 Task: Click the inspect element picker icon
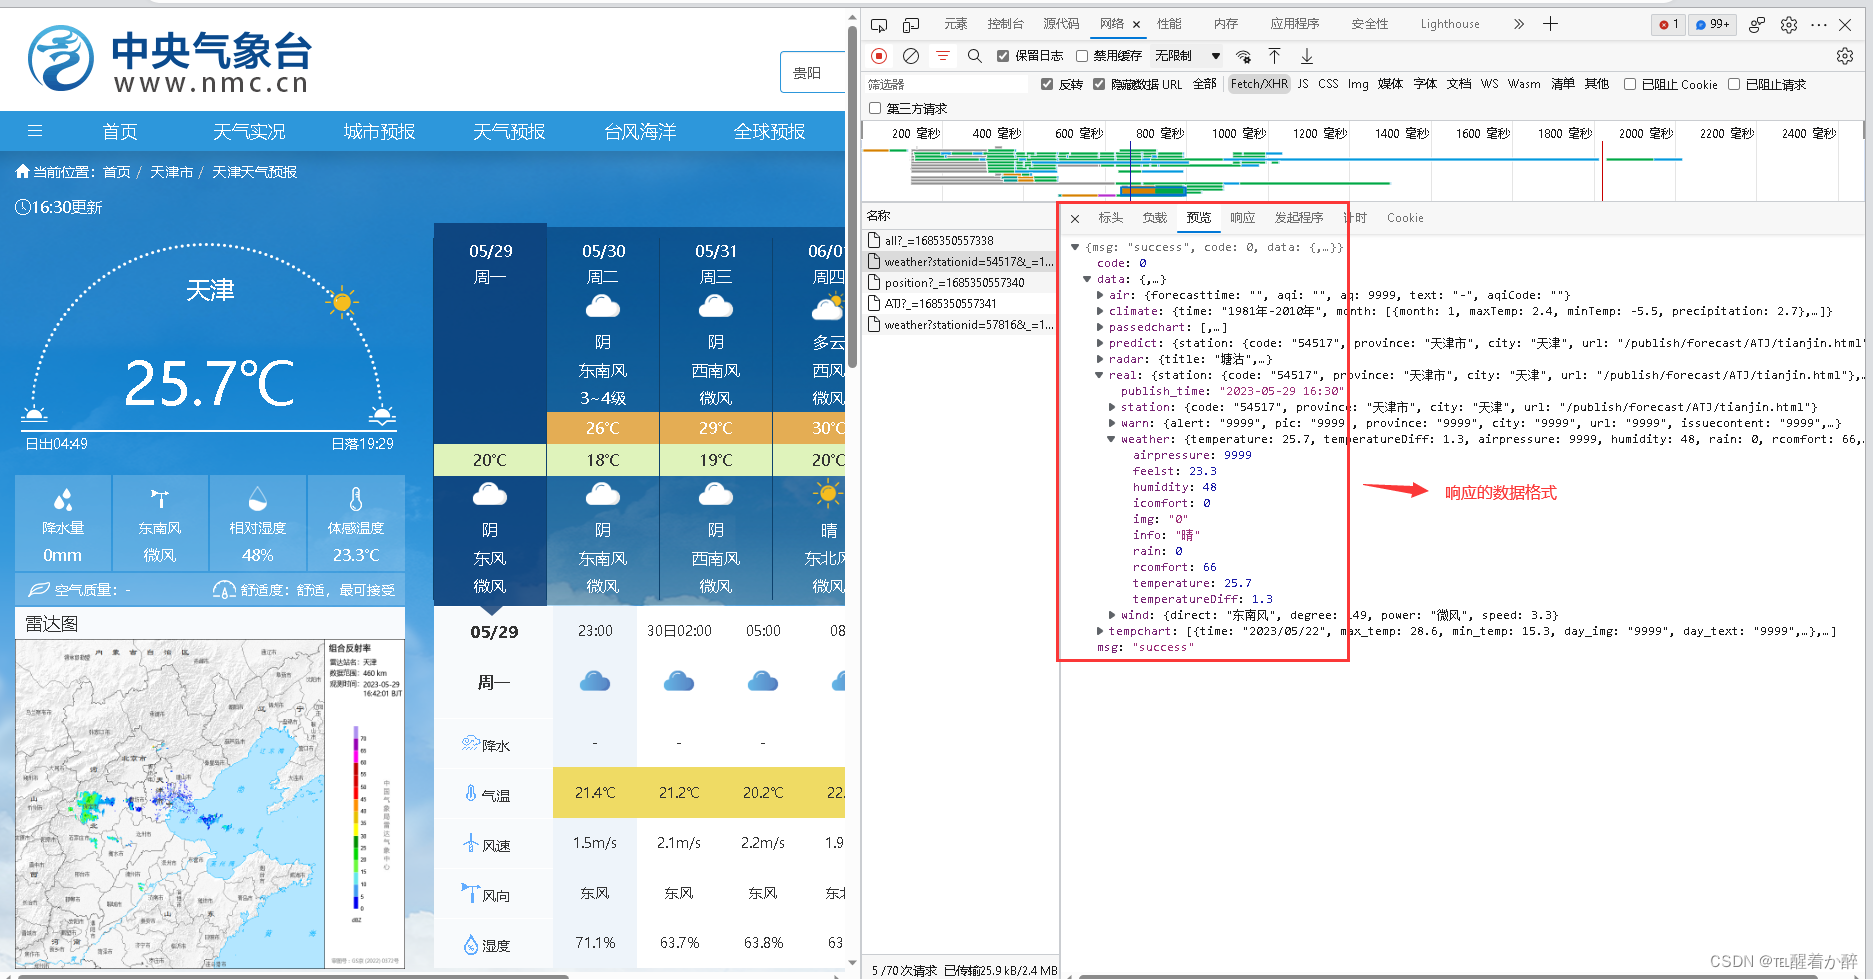click(x=879, y=25)
